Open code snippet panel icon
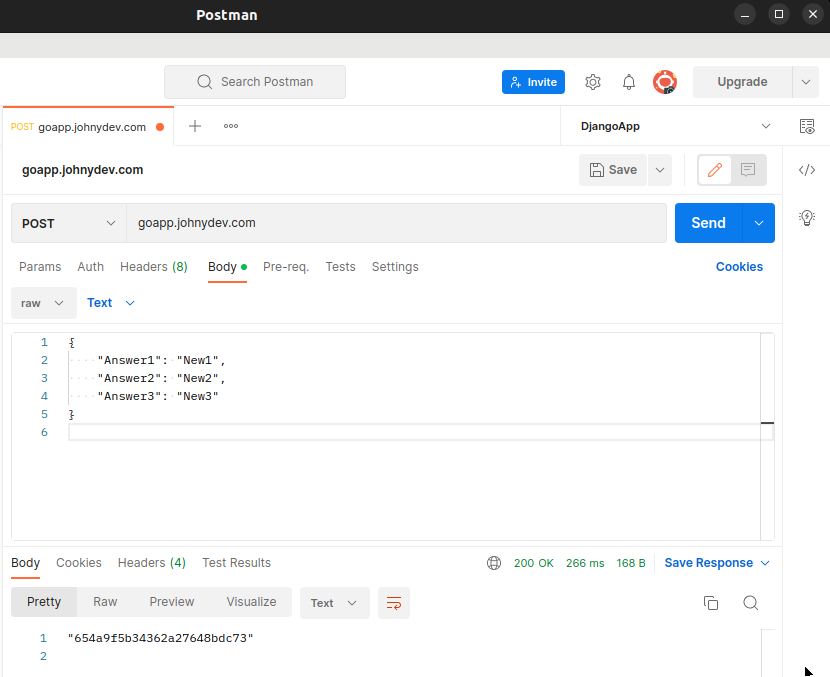Screen dimensions: 830x677 (x=807, y=170)
